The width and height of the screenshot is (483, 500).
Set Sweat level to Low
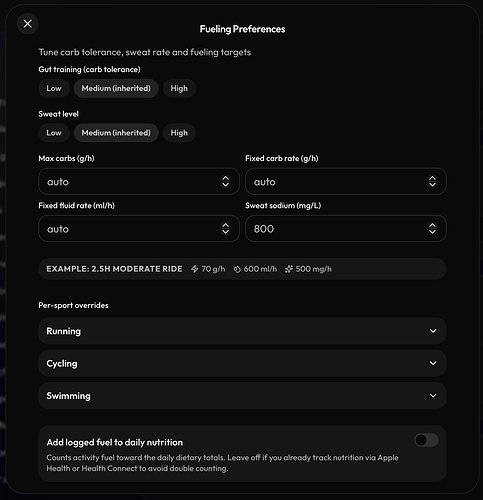click(54, 133)
